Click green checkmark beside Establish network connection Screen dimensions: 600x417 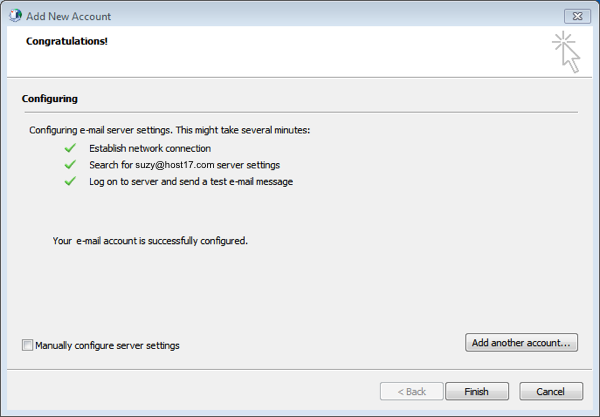point(70,148)
